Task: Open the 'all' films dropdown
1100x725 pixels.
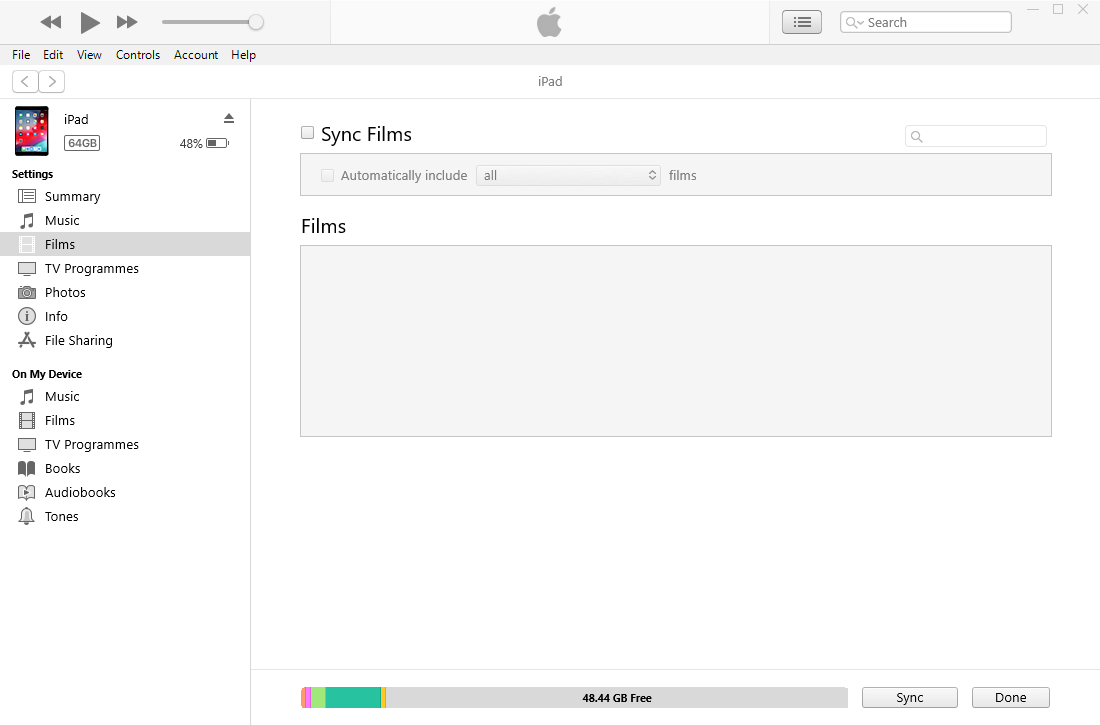Action: click(x=568, y=175)
